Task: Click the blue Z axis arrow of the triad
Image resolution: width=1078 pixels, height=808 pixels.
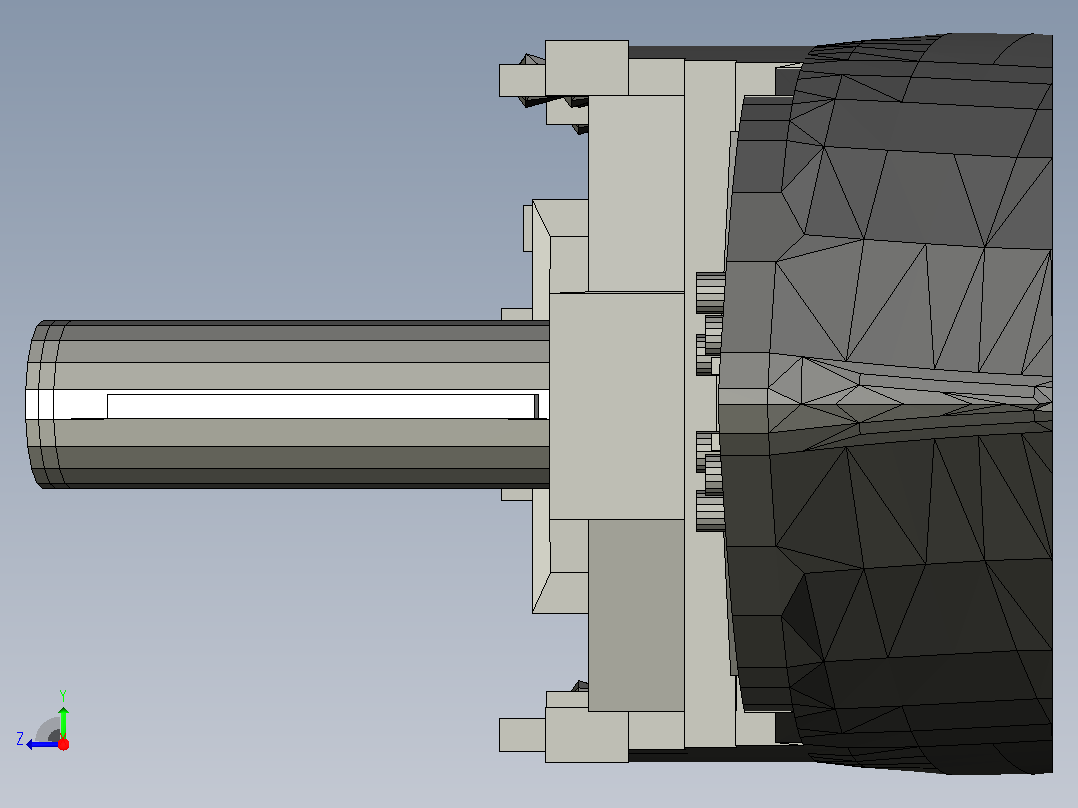Action: [x=42, y=744]
